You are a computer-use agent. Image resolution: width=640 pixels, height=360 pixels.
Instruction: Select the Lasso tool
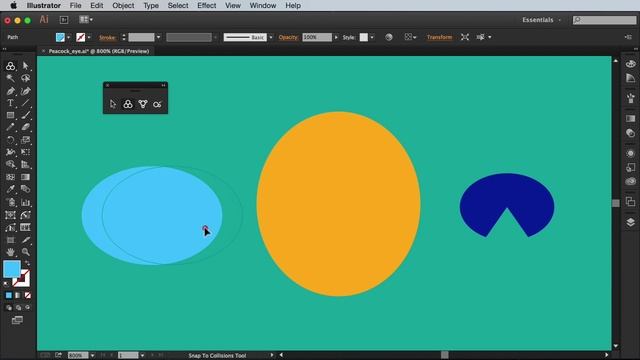pos(25,78)
